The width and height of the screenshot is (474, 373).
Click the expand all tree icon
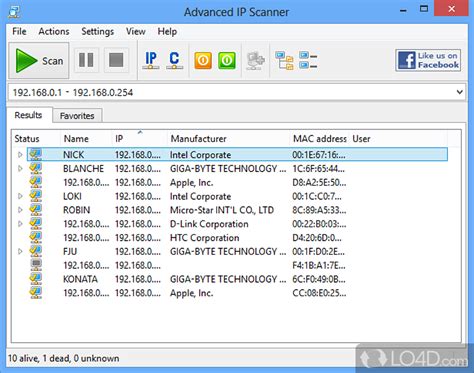tap(284, 60)
